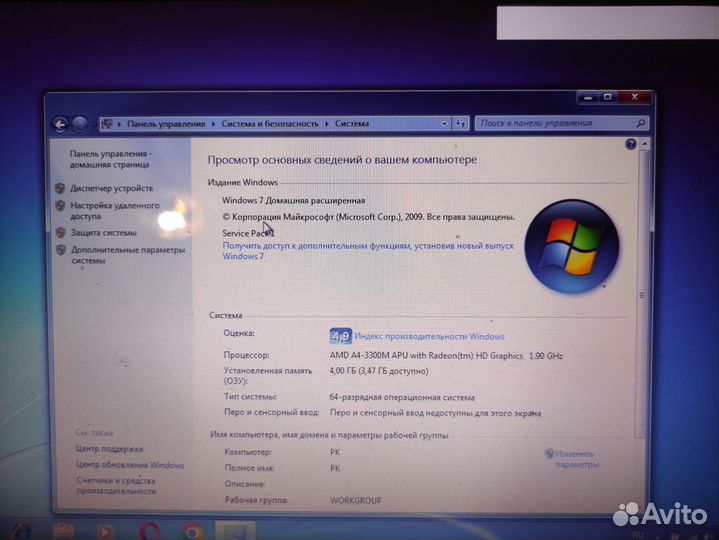Open Защита системы settings

(x=104, y=232)
